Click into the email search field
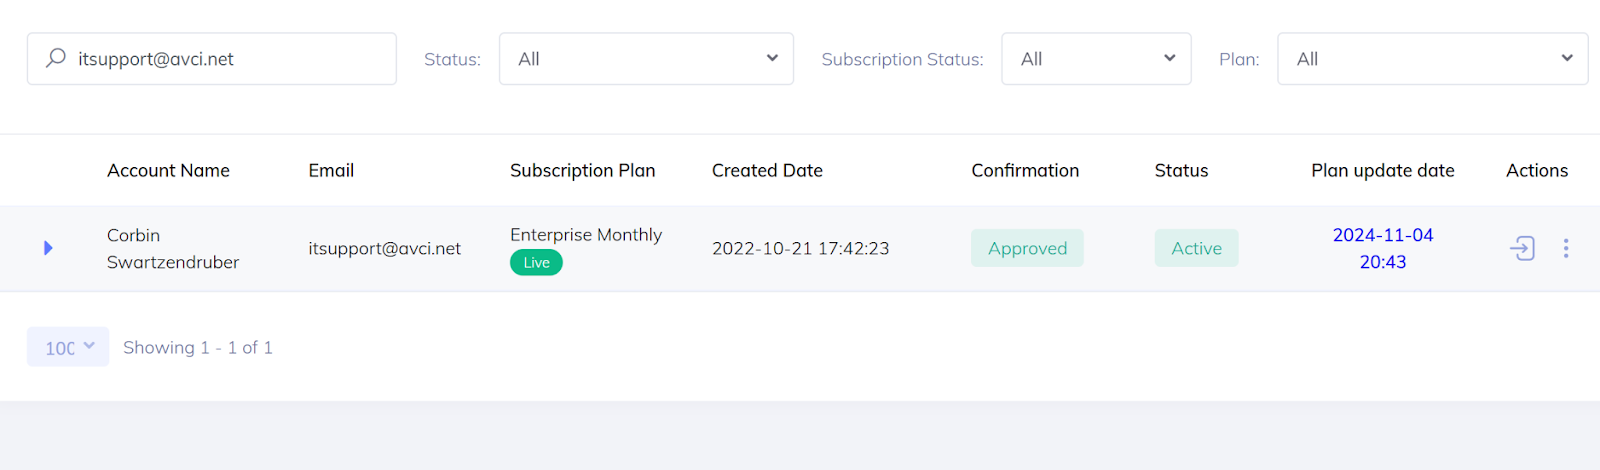This screenshot has height=470, width=1600. [x=230, y=59]
